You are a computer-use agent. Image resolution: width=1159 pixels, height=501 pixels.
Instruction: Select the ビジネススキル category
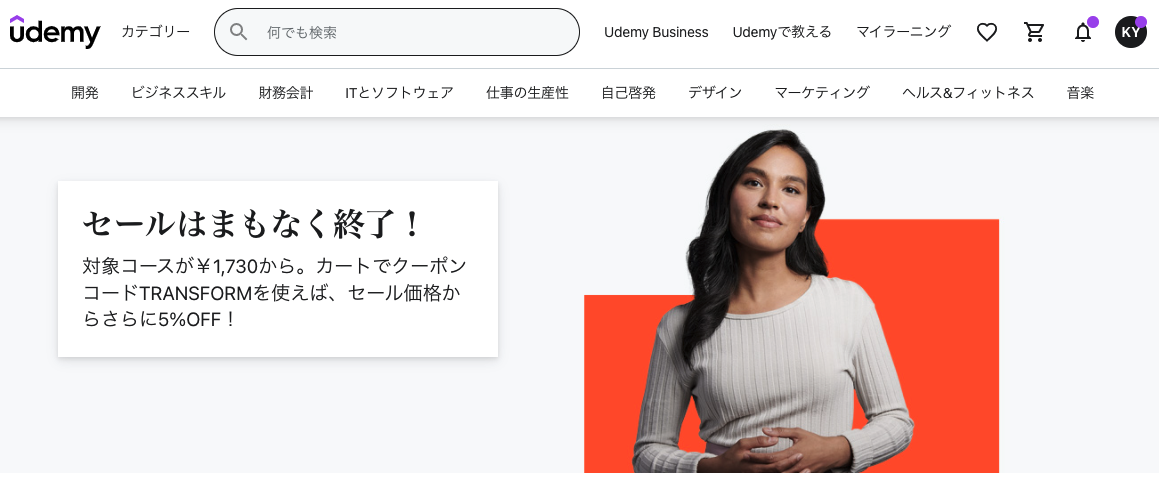coord(178,92)
